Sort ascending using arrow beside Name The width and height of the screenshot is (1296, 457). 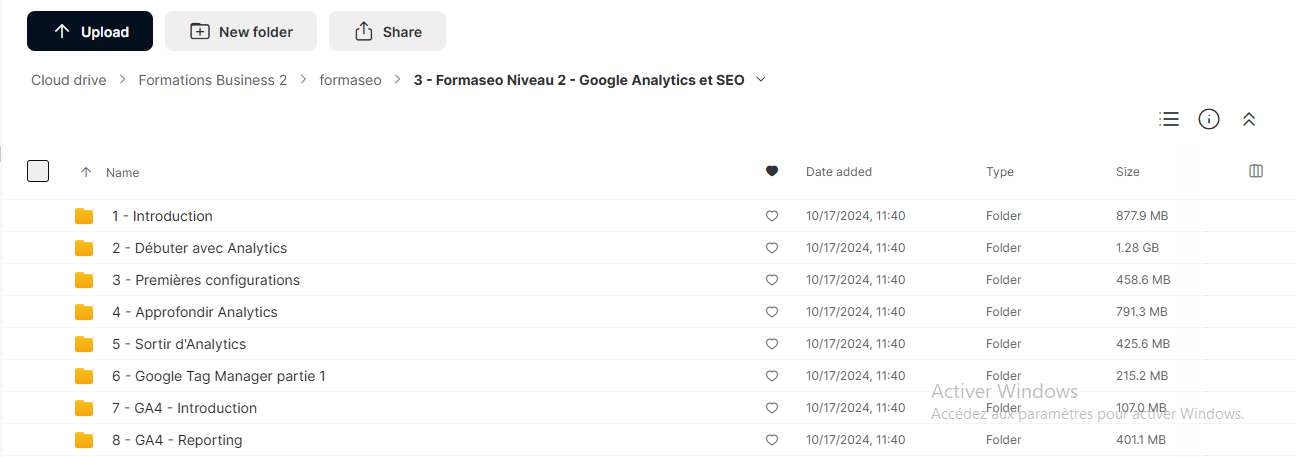[85, 172]
